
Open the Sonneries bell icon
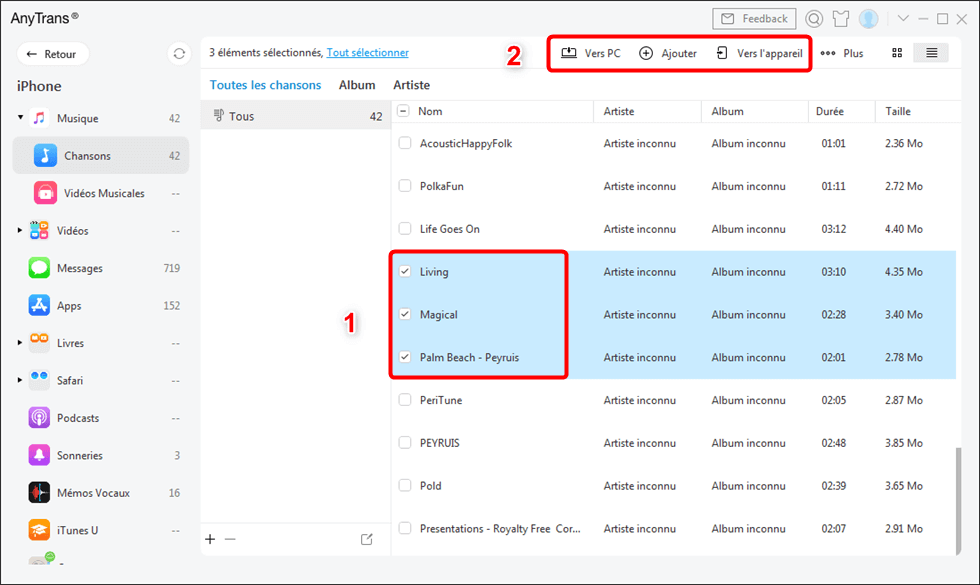tap(39, 455)
